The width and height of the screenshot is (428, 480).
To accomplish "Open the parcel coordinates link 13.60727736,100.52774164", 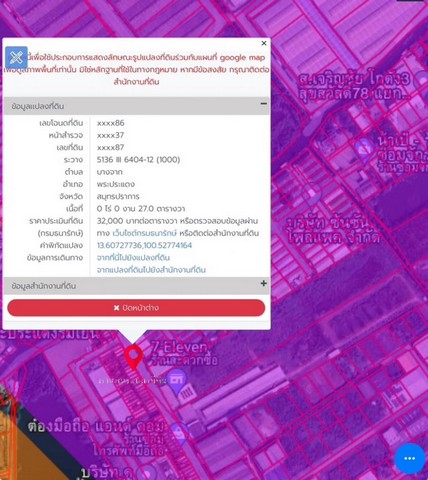I will [144, 246].
